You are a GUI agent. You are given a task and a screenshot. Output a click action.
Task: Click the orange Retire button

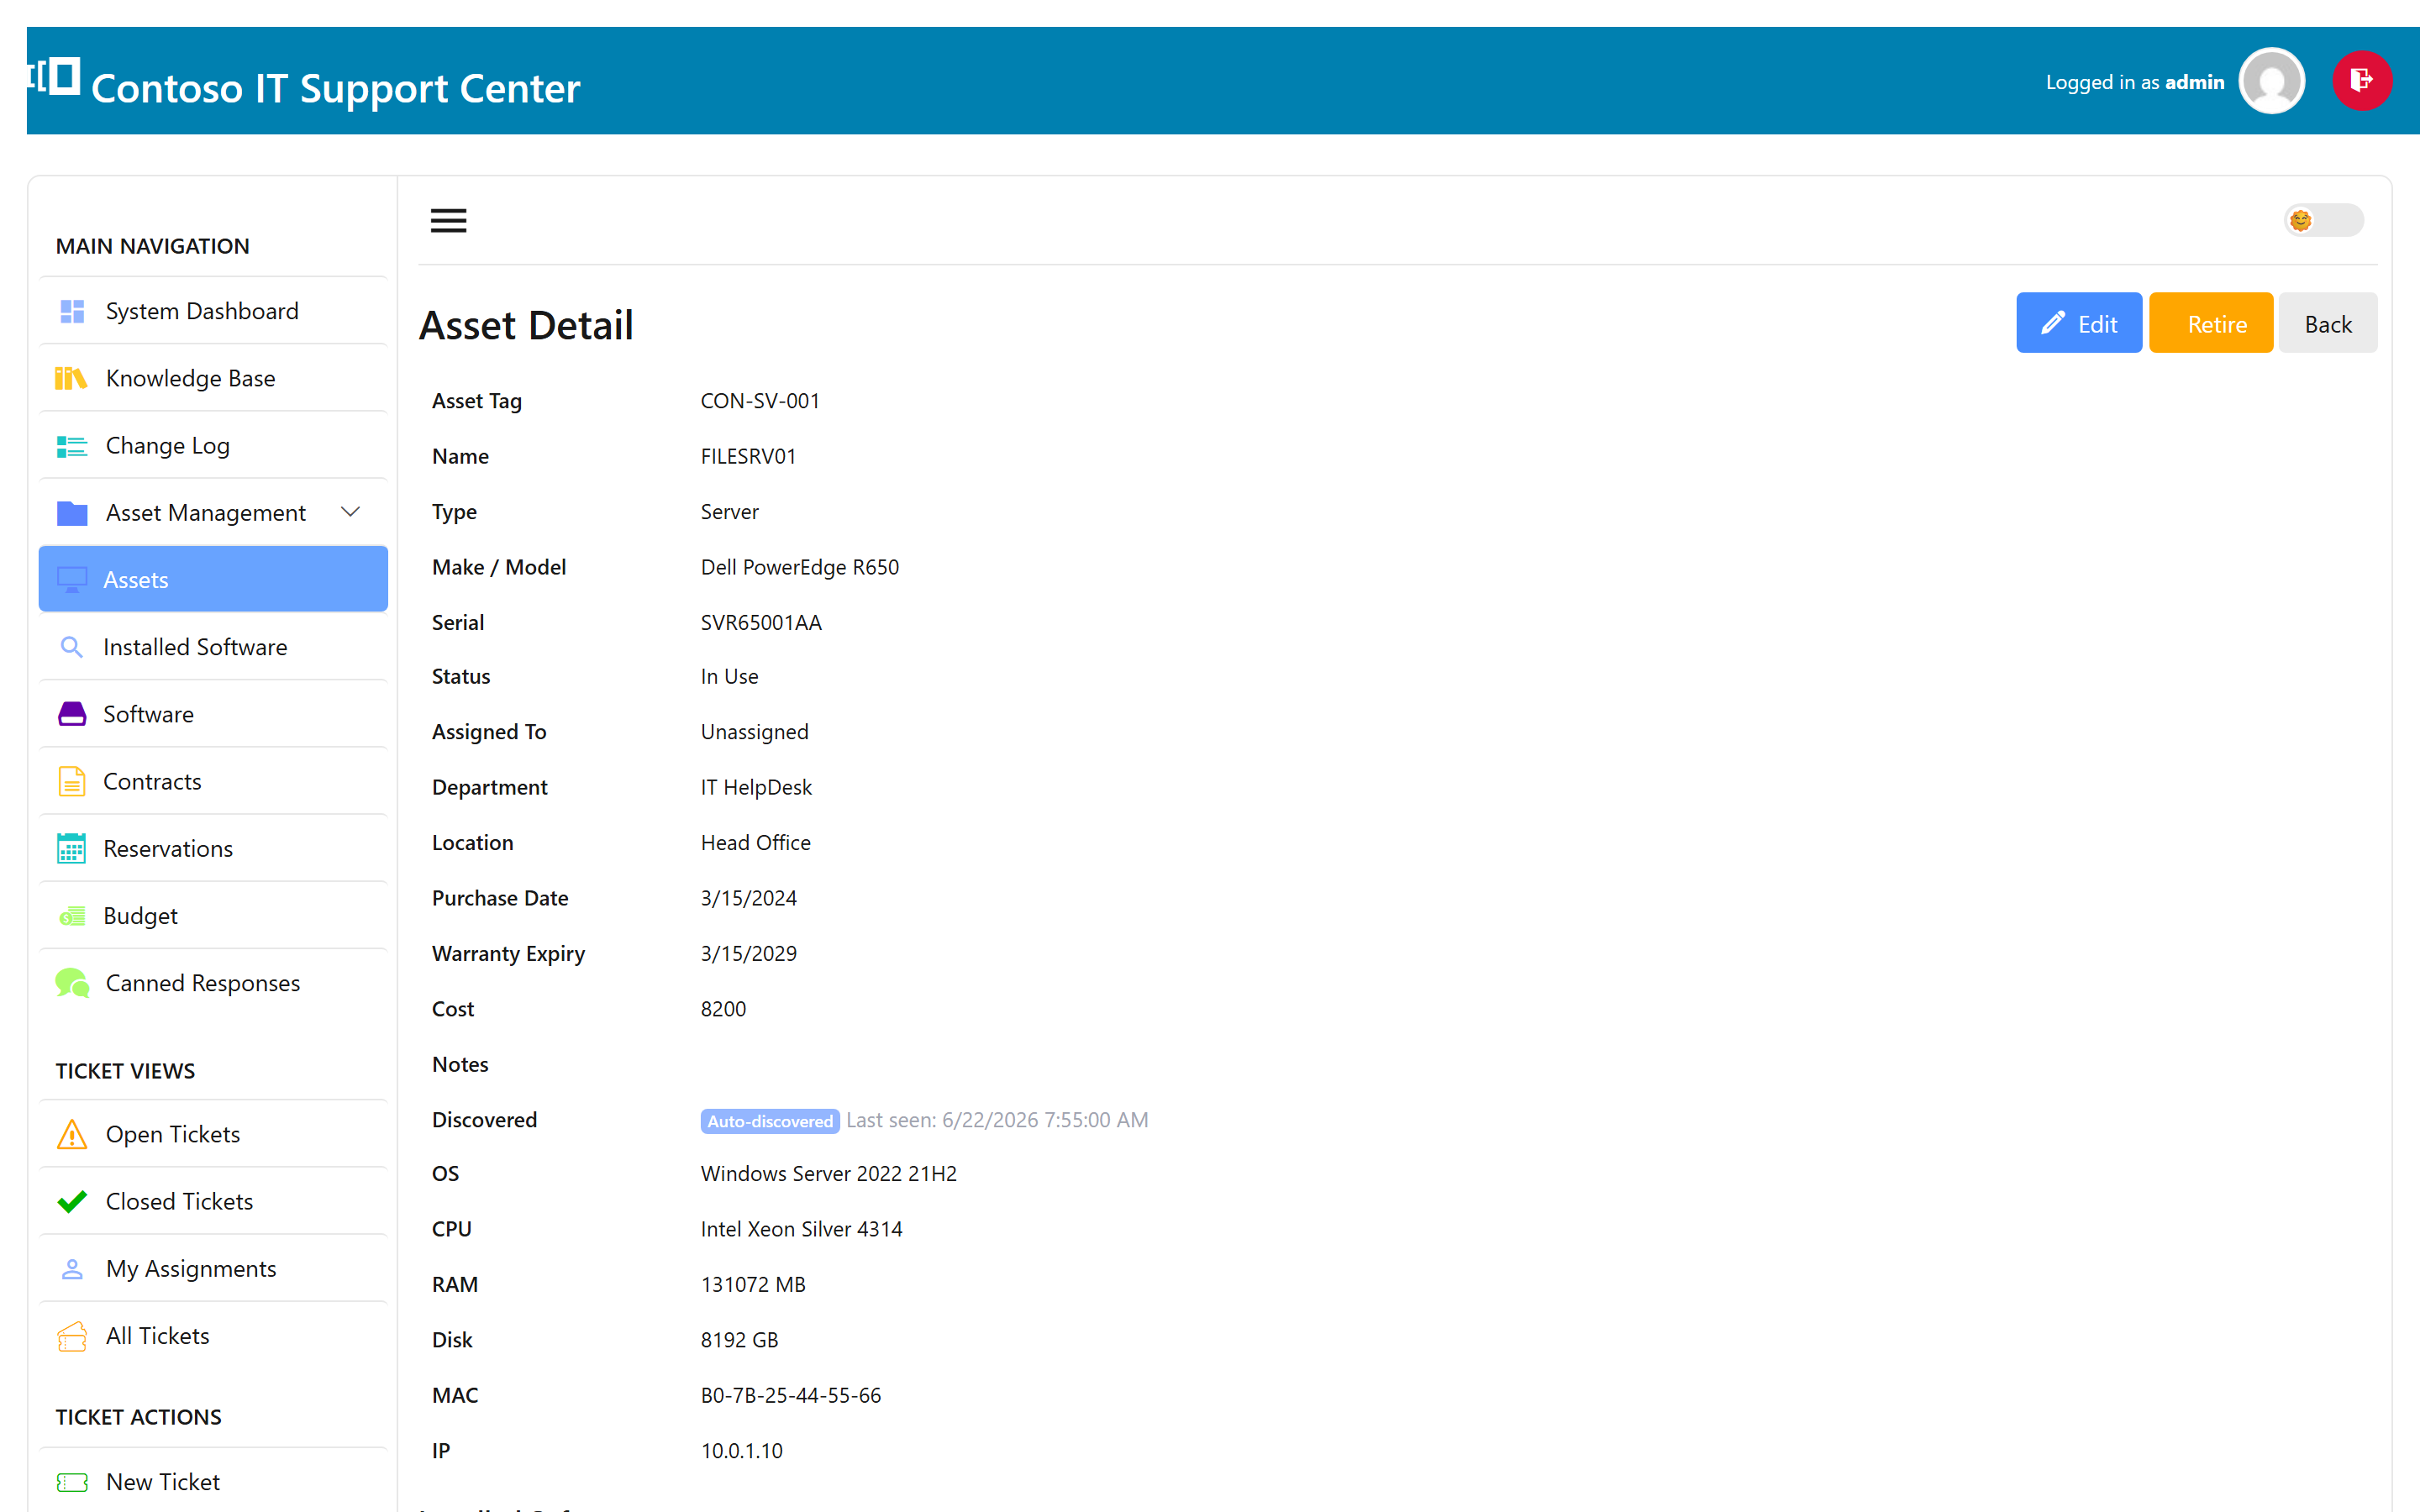click(x=2211, y=323)
